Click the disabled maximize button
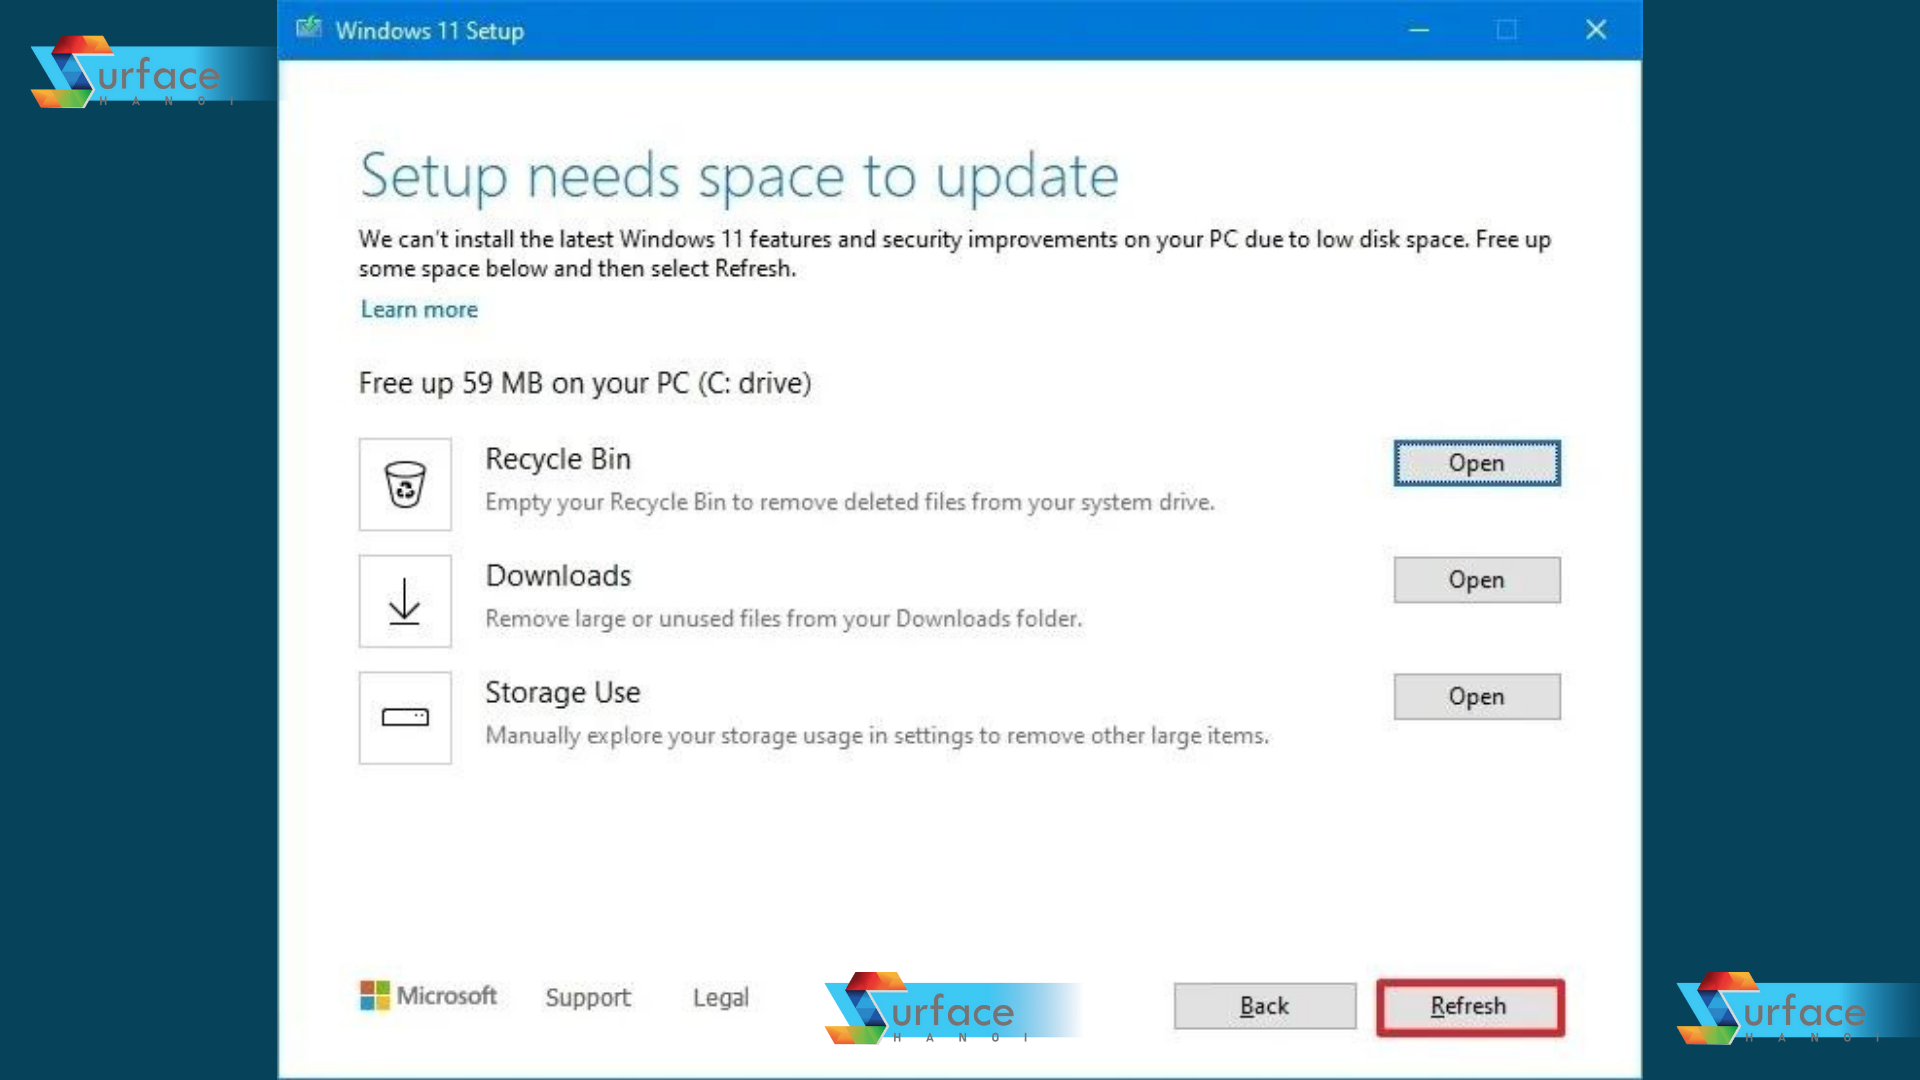 point(1507,30)
